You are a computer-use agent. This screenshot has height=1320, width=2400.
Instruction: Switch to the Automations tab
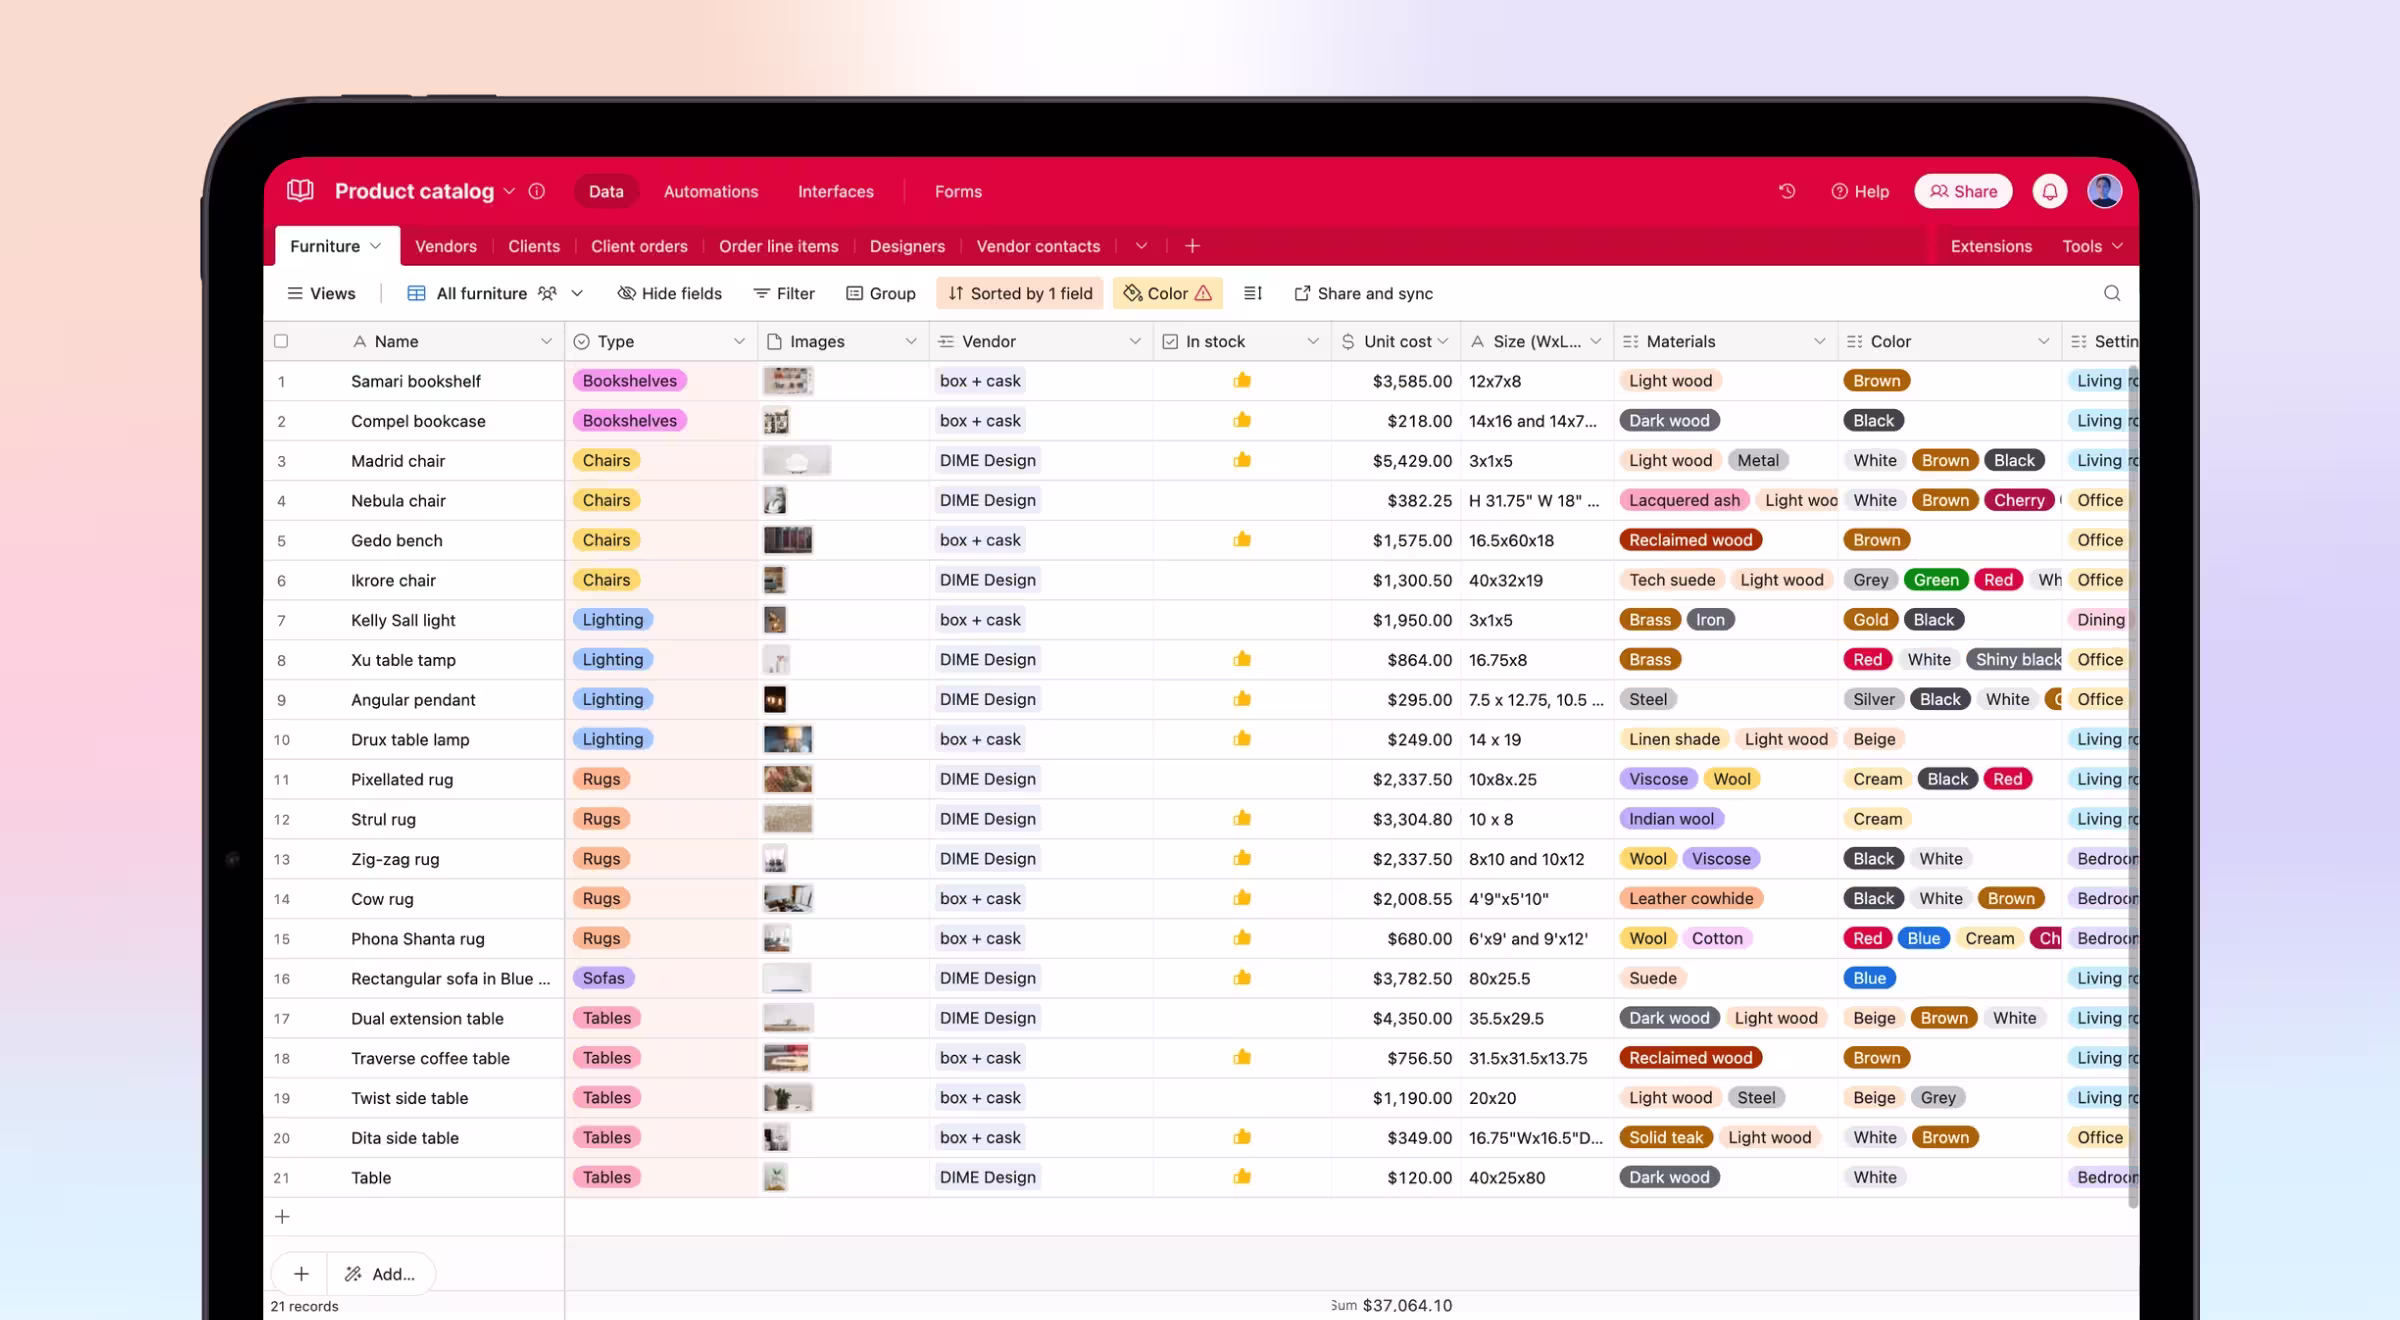[x=711, y=191]
